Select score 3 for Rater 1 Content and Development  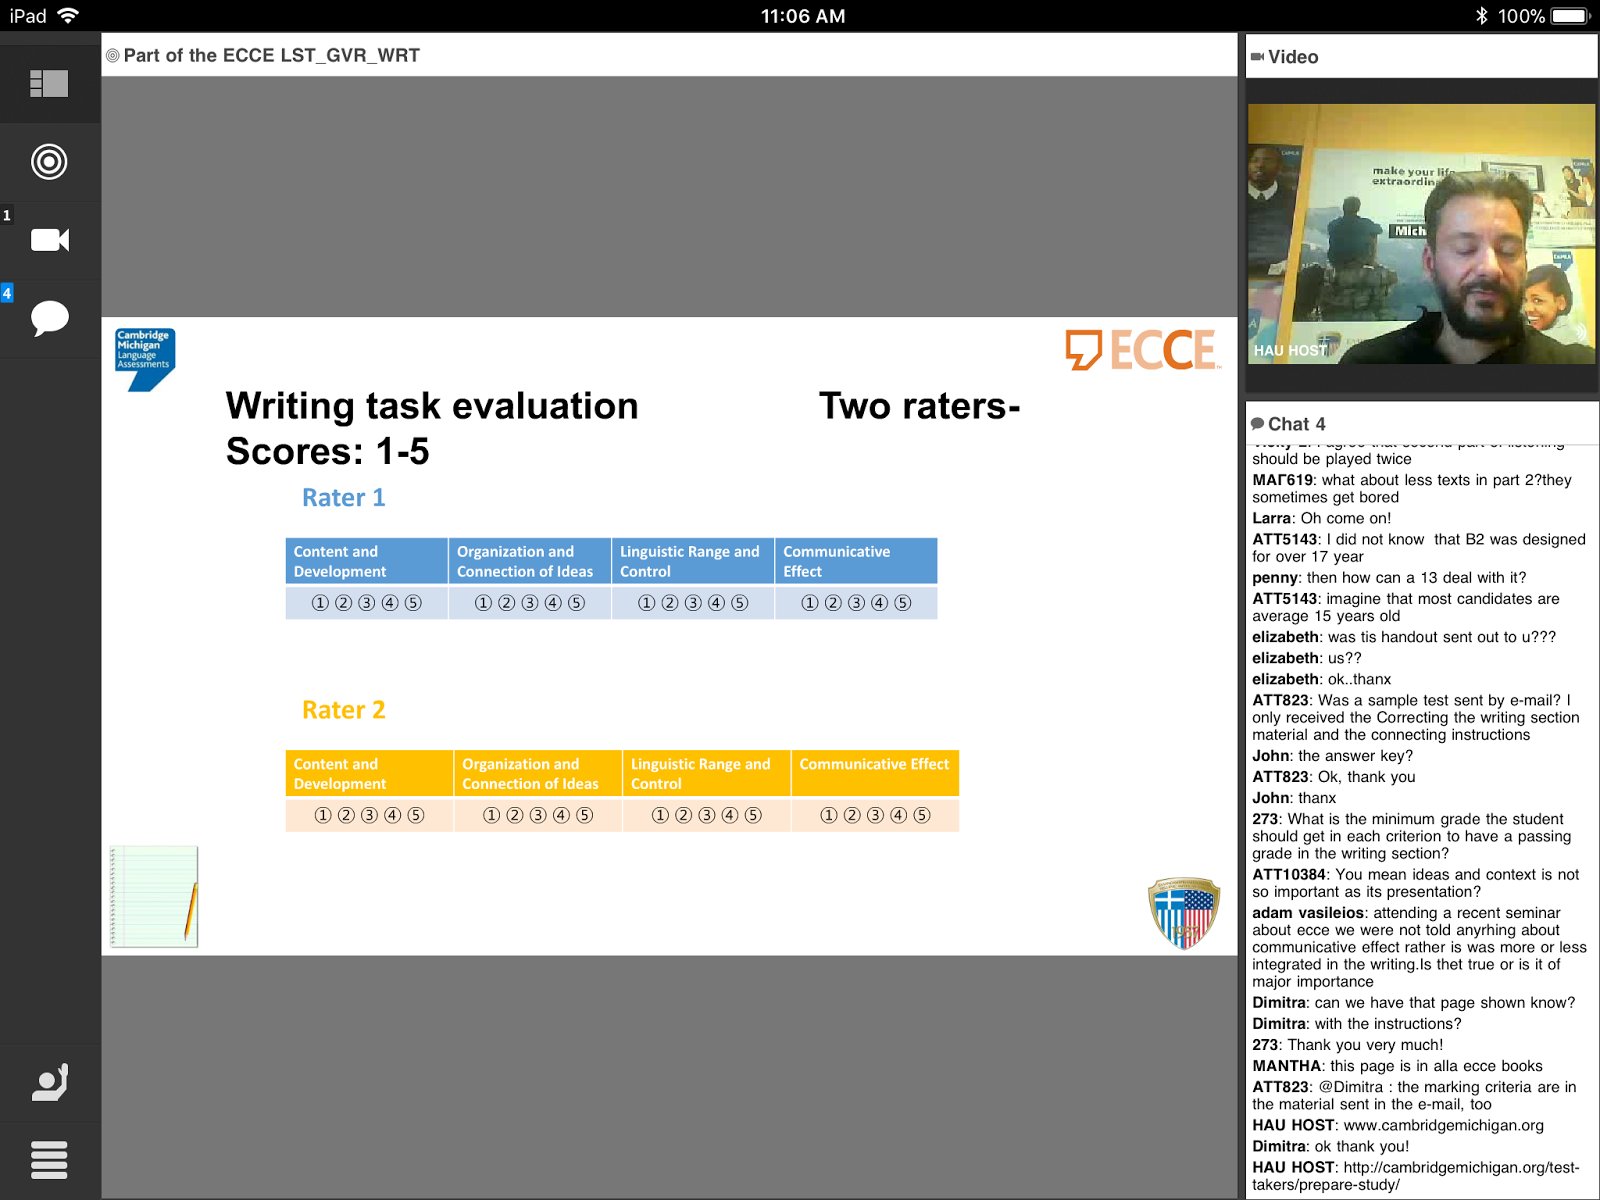[366, 603]
